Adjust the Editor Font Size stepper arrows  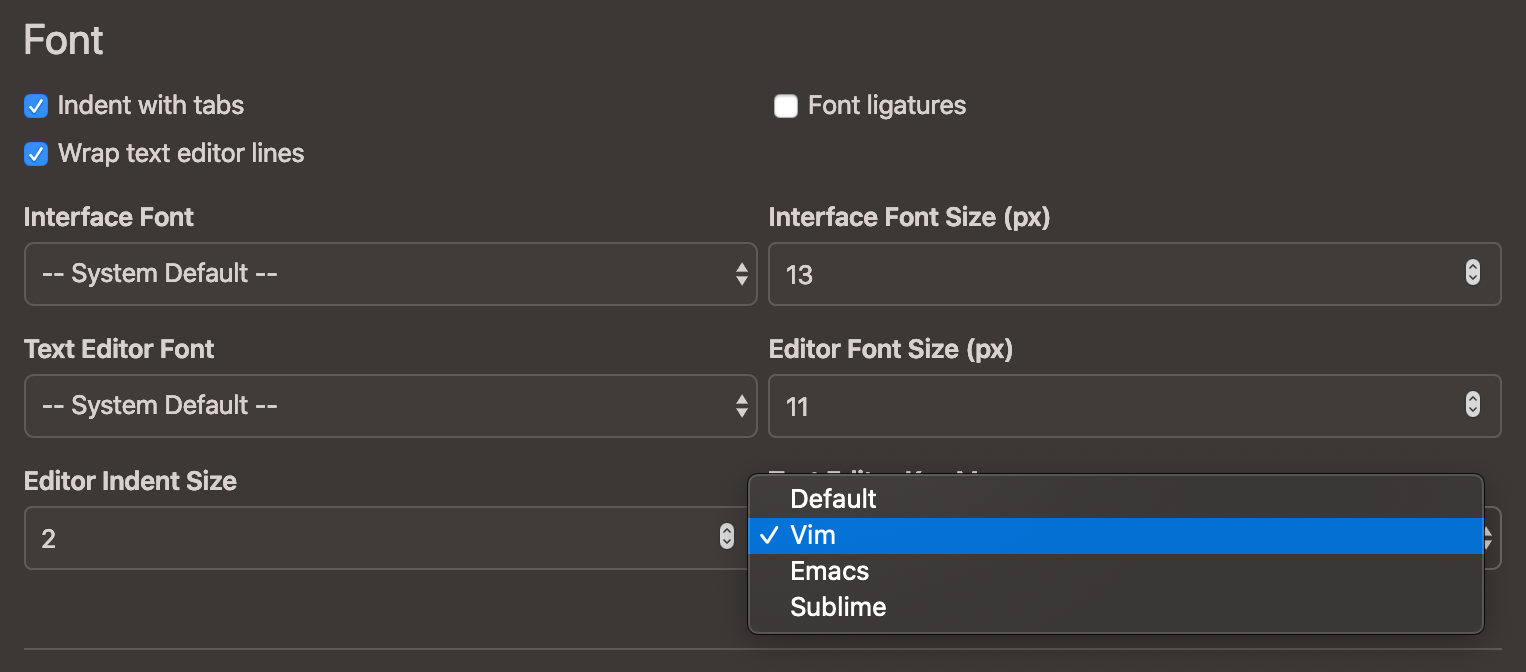tap(1472, 404)
